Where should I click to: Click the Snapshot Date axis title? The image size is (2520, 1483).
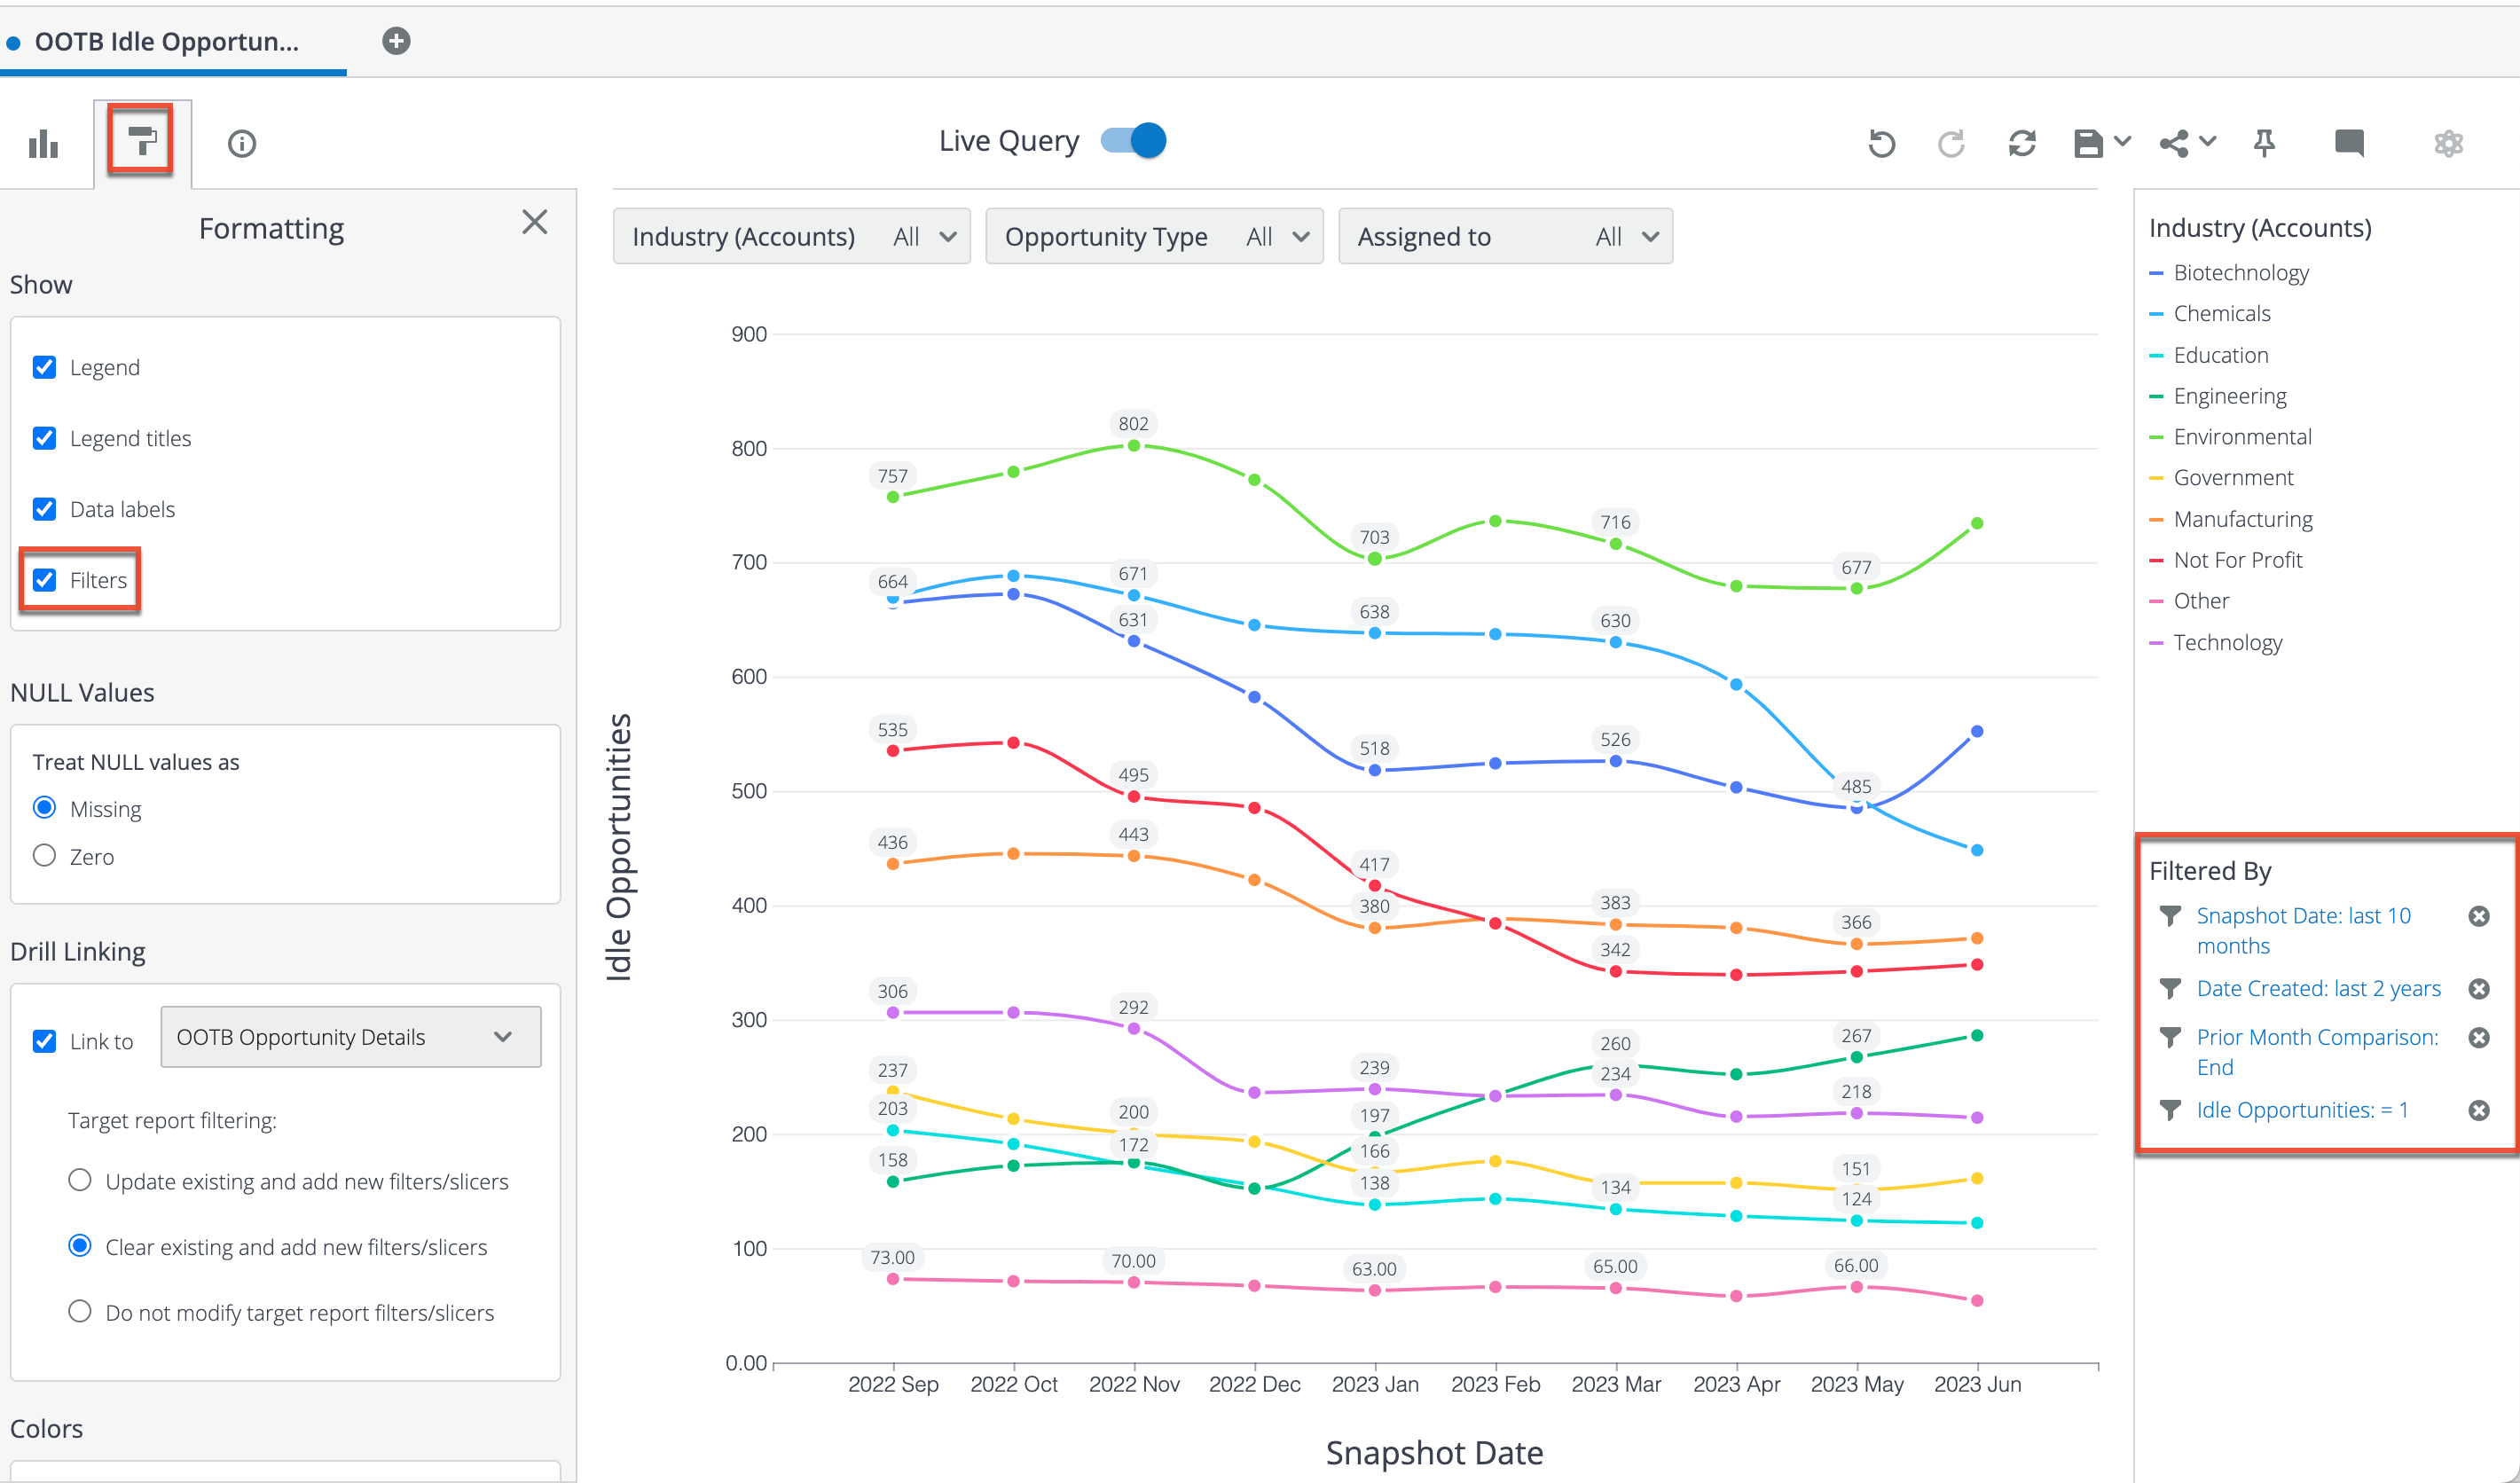pos(1434,1453)
